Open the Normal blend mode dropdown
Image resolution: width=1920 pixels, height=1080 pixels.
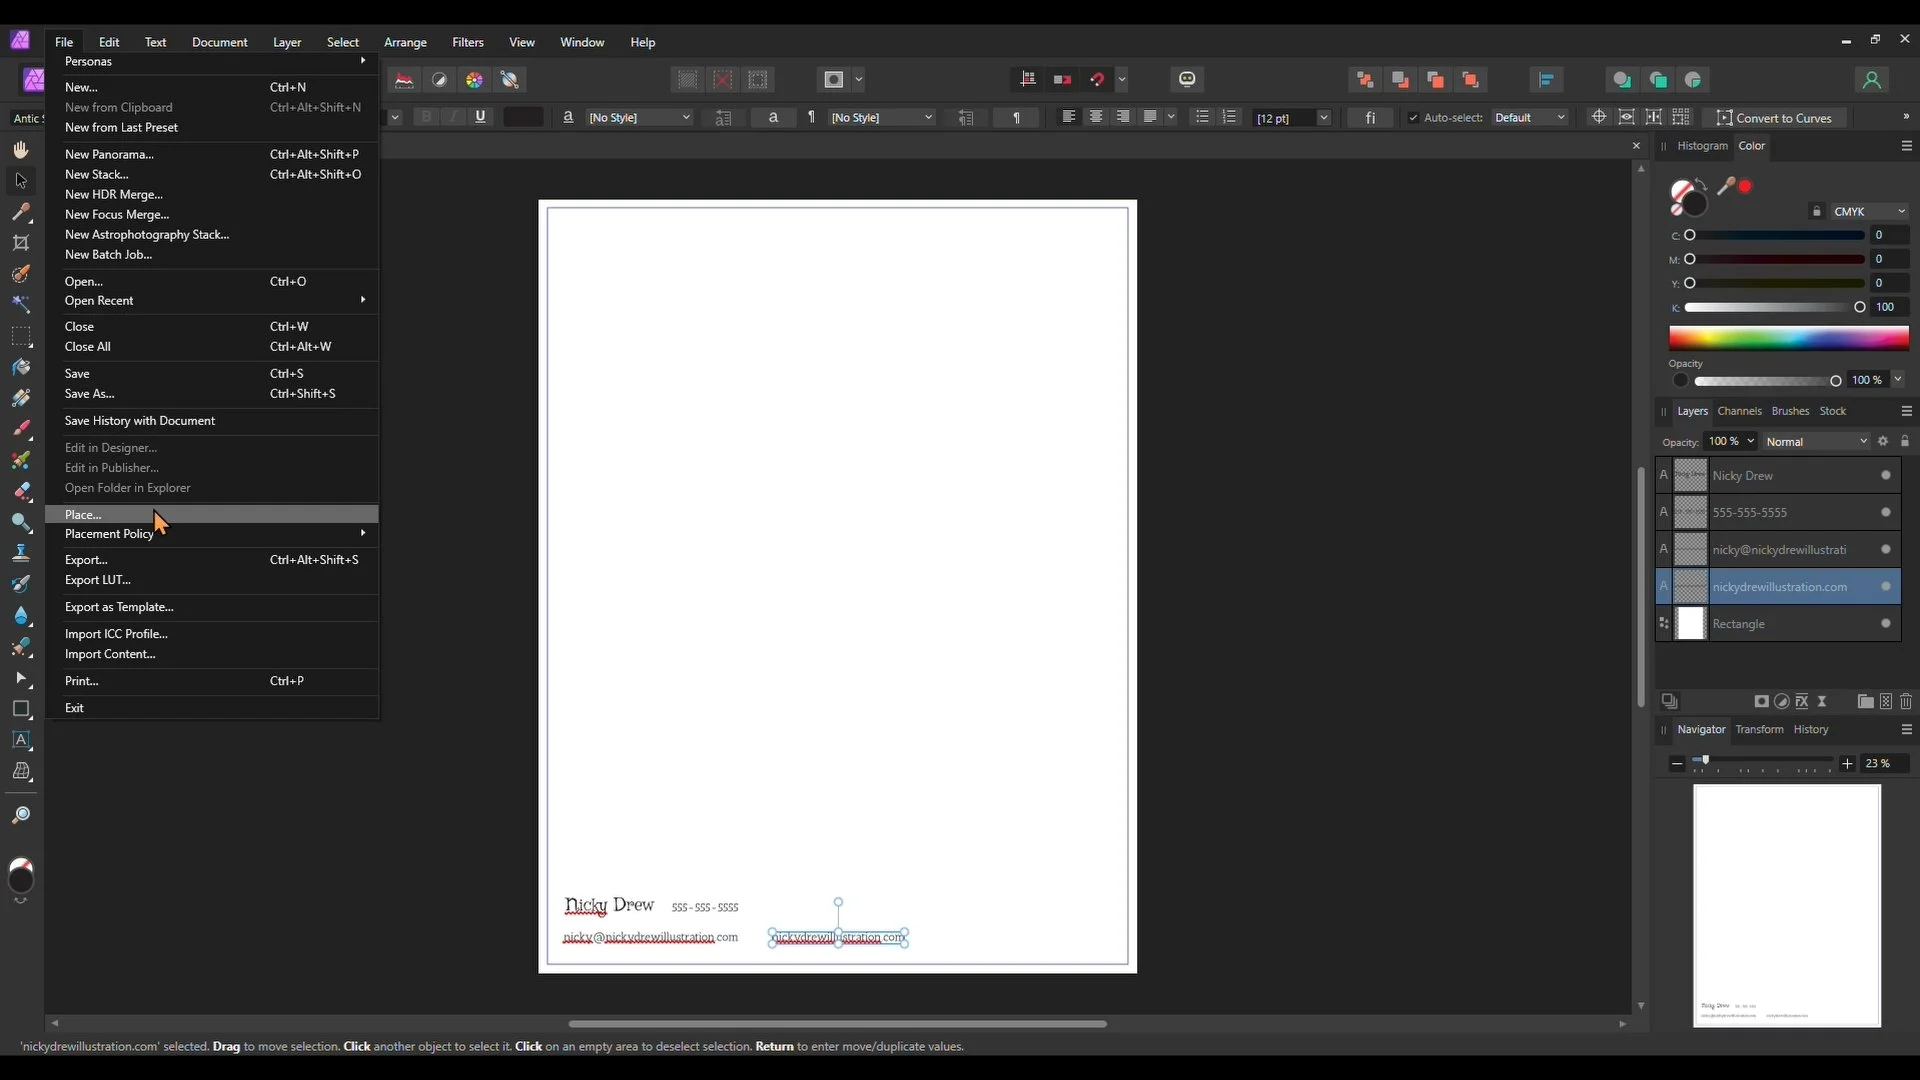click(x=1816, y=442)
